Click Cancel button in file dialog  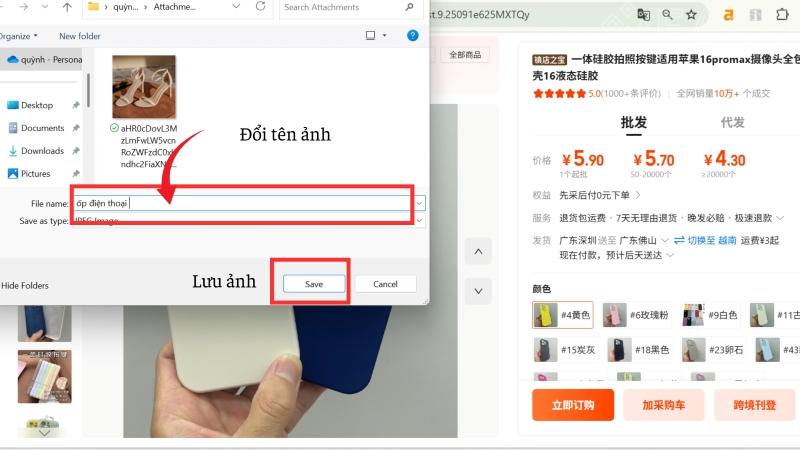pyautogui.click(x=385, y=284)
